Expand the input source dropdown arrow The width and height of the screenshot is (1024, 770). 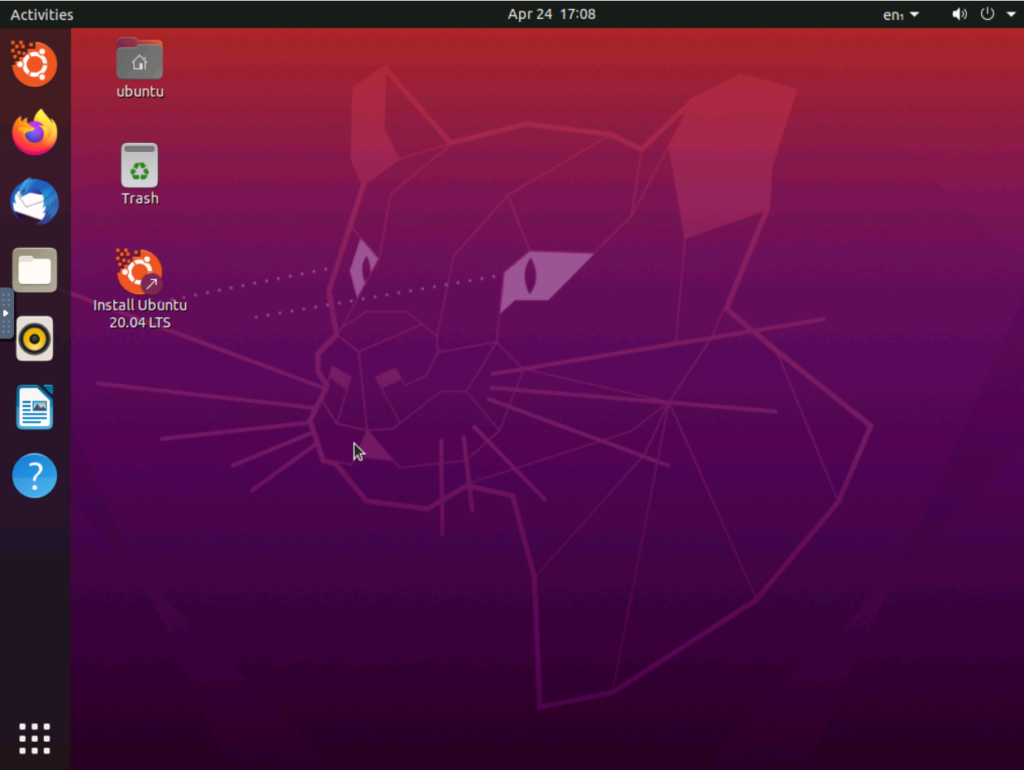pos(914,14)
